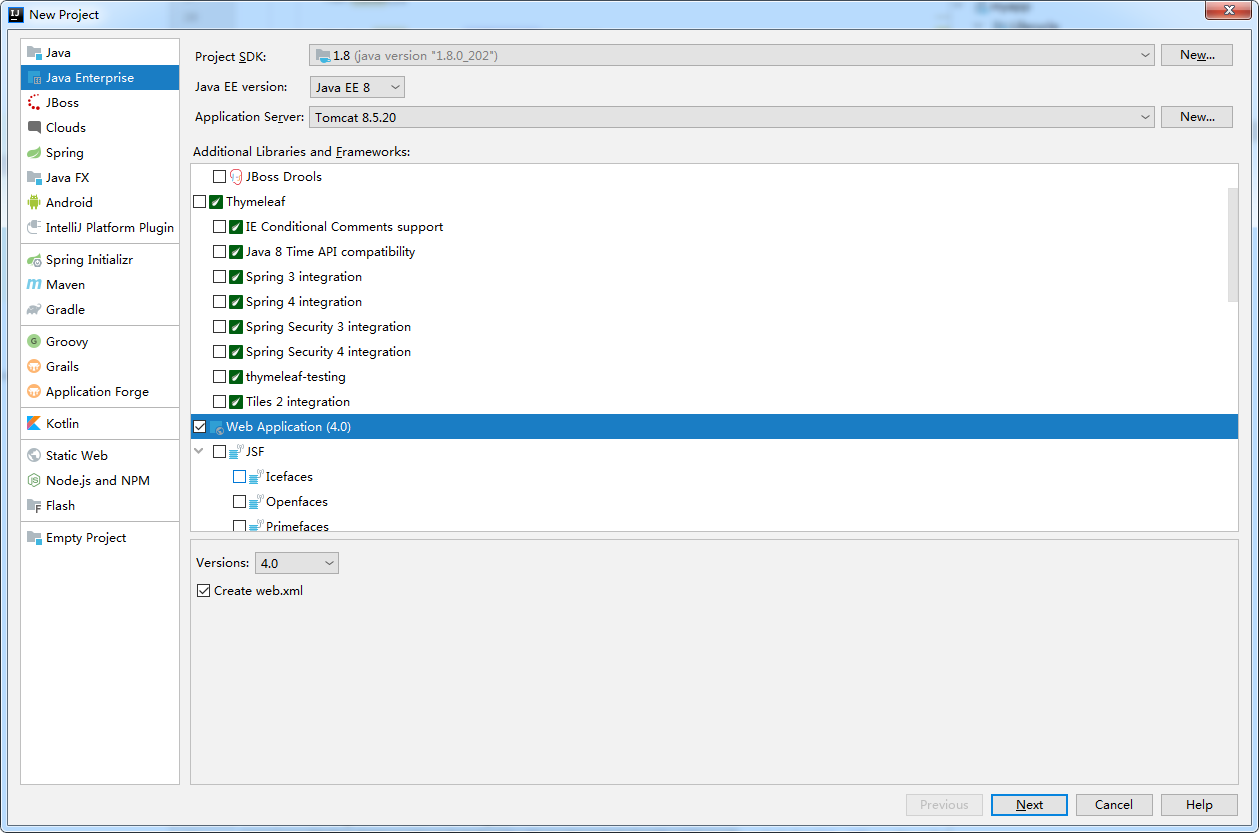The height and width of the screenshot is (833, 1259).
Task: Enable the JSF checkbox
Action: 219,451
